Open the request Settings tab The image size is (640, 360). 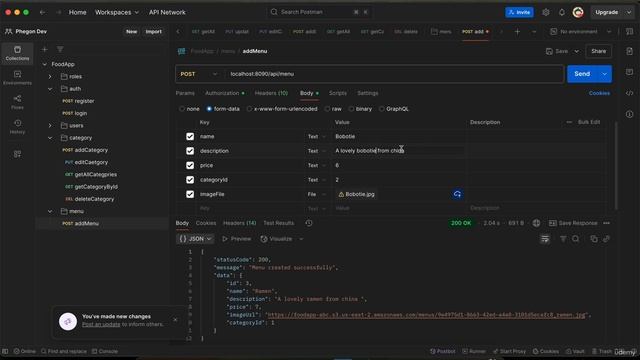(x=367, y=93)
